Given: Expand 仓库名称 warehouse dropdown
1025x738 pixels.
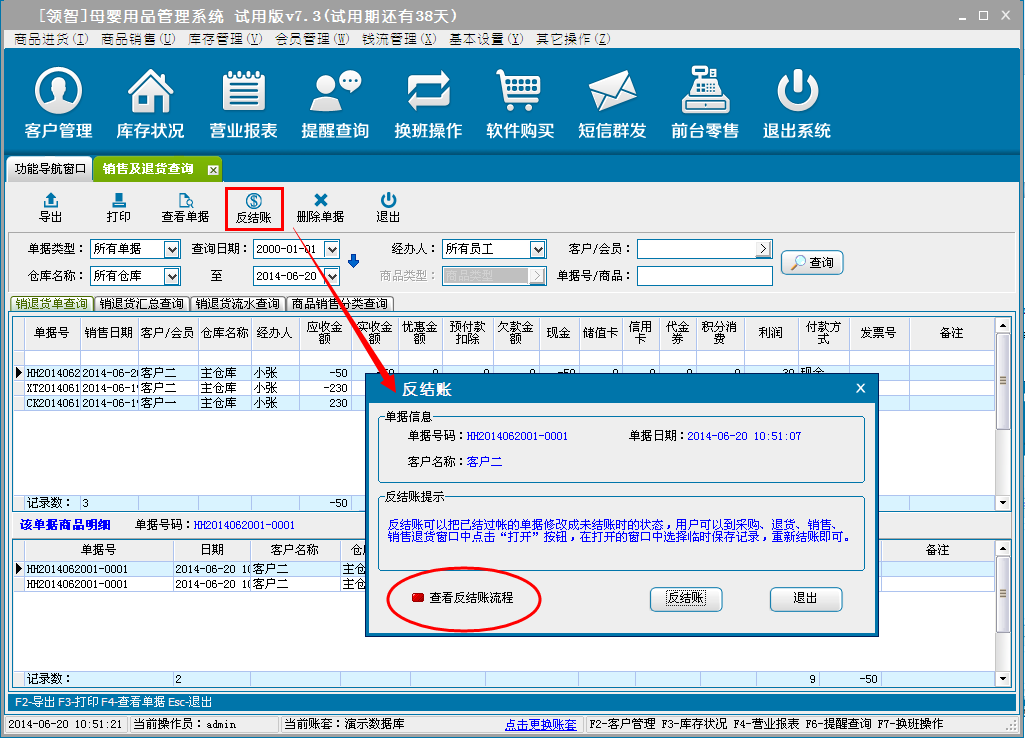Looking at the screenshot, I should 171,276.
